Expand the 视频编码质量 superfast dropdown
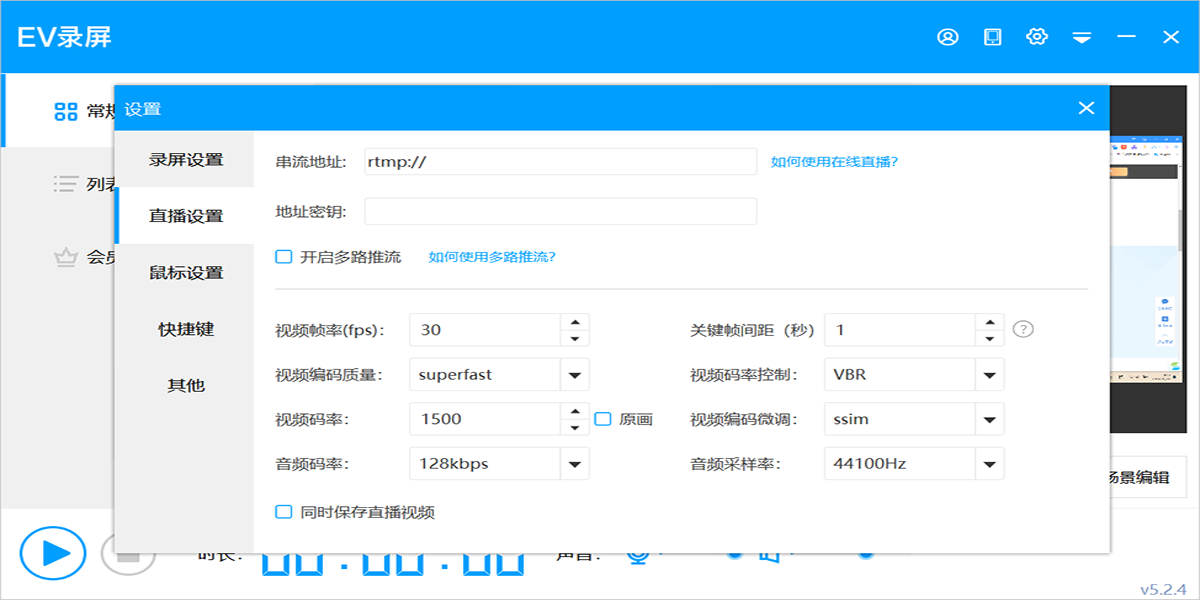1200x600 pixels. tap(574, 375)
